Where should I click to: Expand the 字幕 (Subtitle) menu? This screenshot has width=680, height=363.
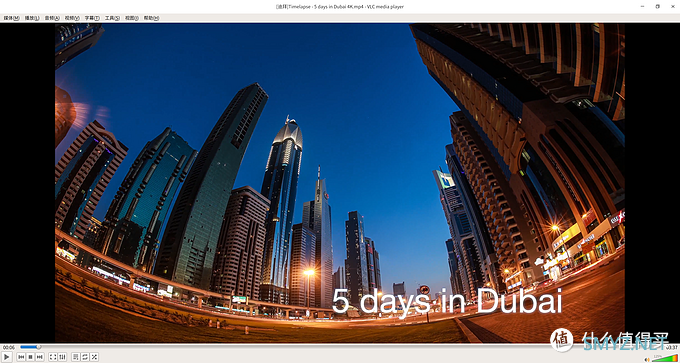click(x=92, y=18)
